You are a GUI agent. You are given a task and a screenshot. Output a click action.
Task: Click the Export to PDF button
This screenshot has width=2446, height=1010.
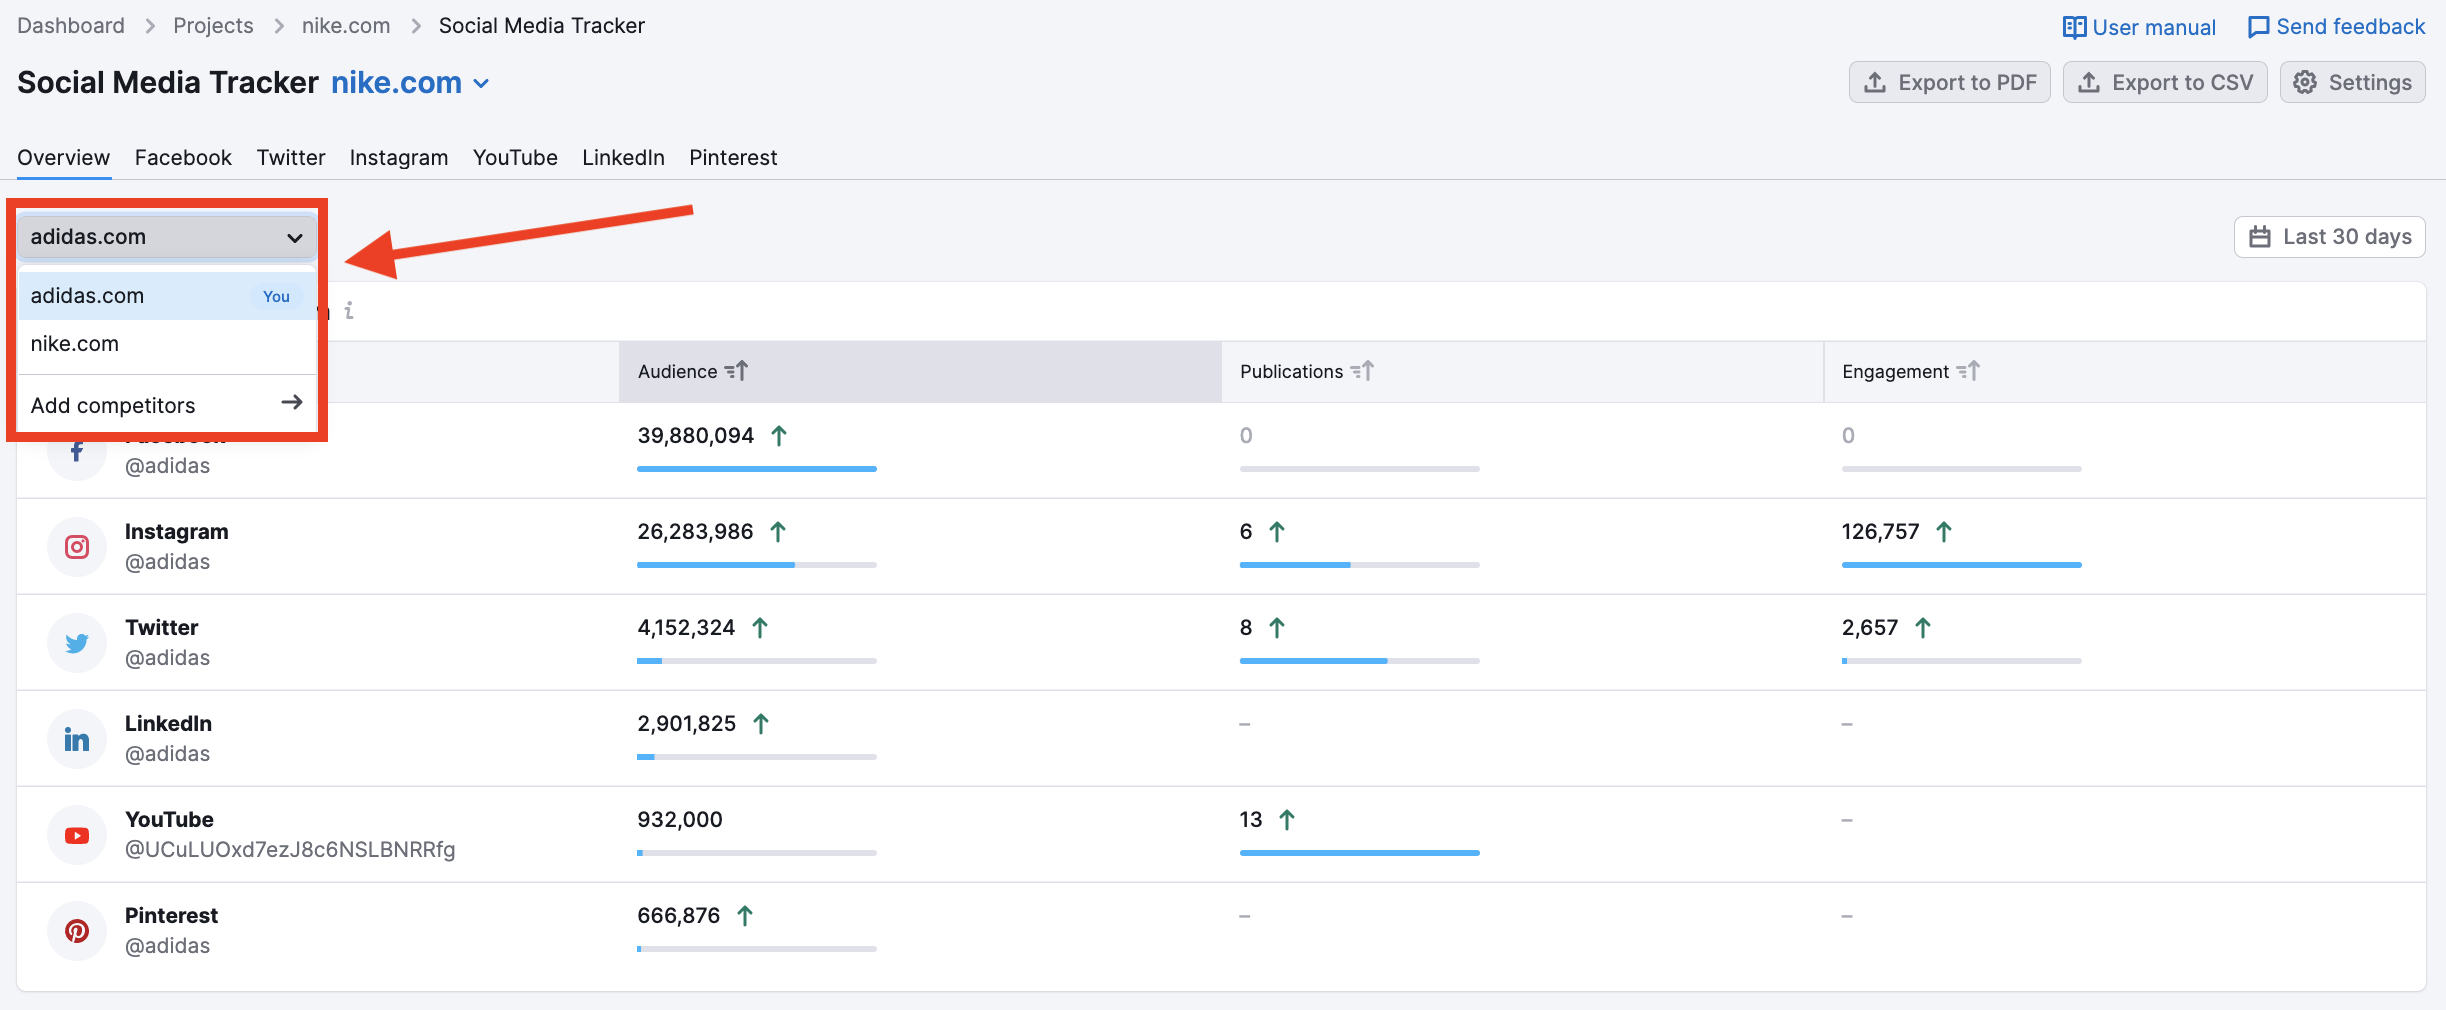click(x=1949, y=83)
